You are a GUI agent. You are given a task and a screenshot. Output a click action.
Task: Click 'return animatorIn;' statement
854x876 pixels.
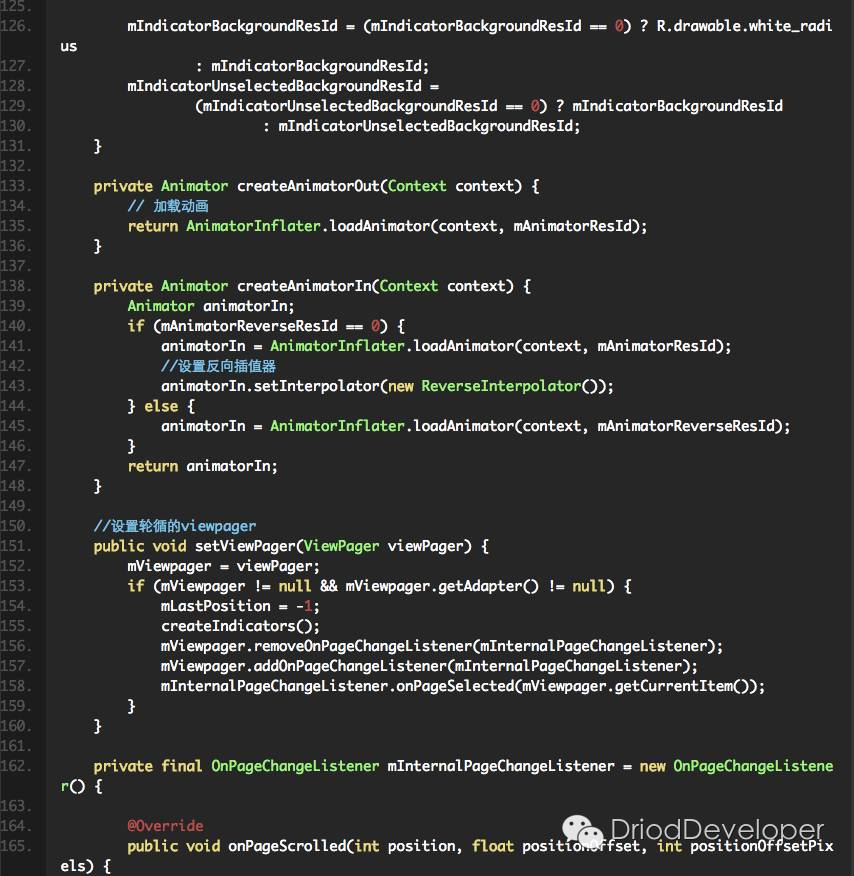click(202, 466)
